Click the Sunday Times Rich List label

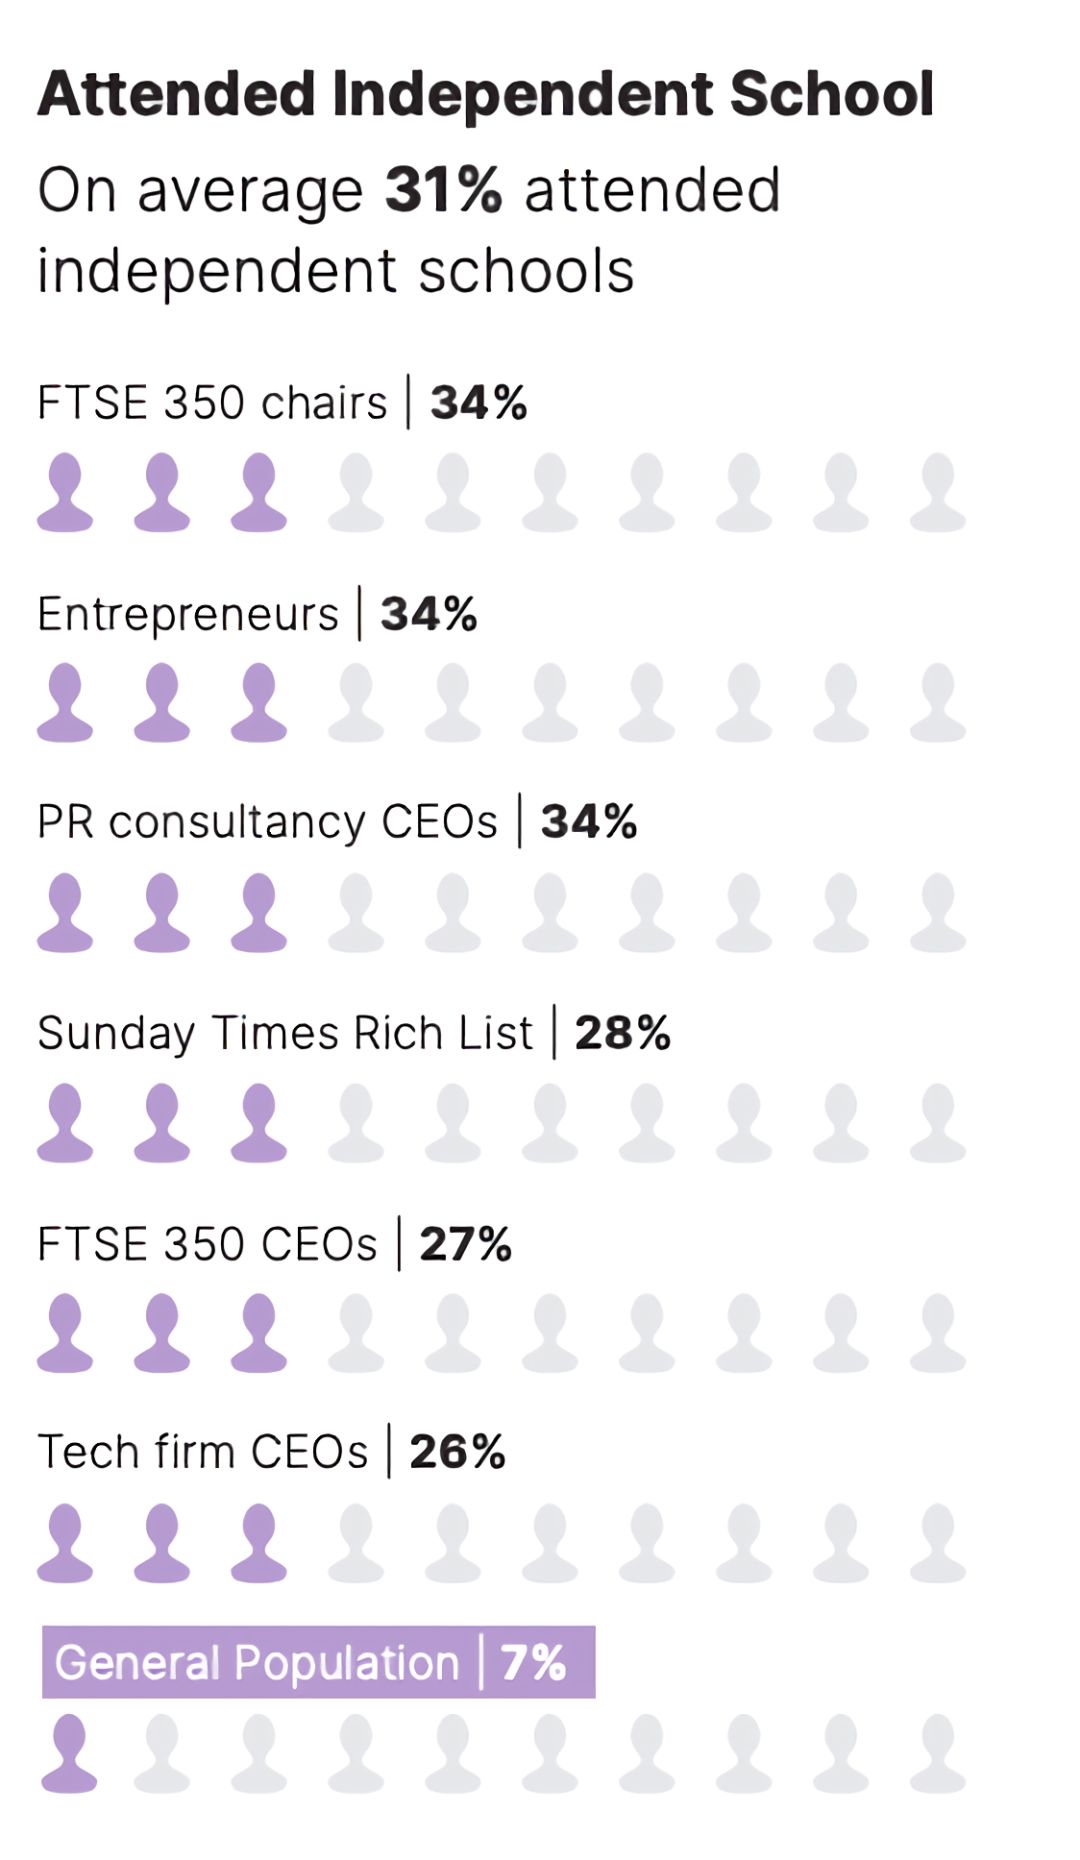(285, 1033)
